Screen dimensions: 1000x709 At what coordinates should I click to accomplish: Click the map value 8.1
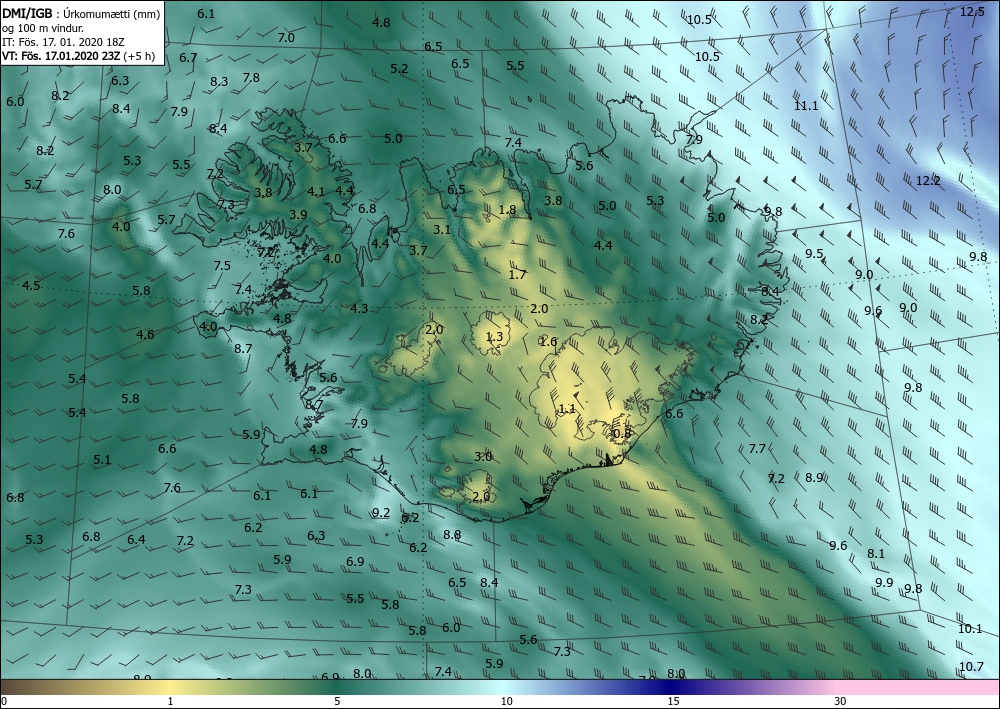[x=876, y=554]
